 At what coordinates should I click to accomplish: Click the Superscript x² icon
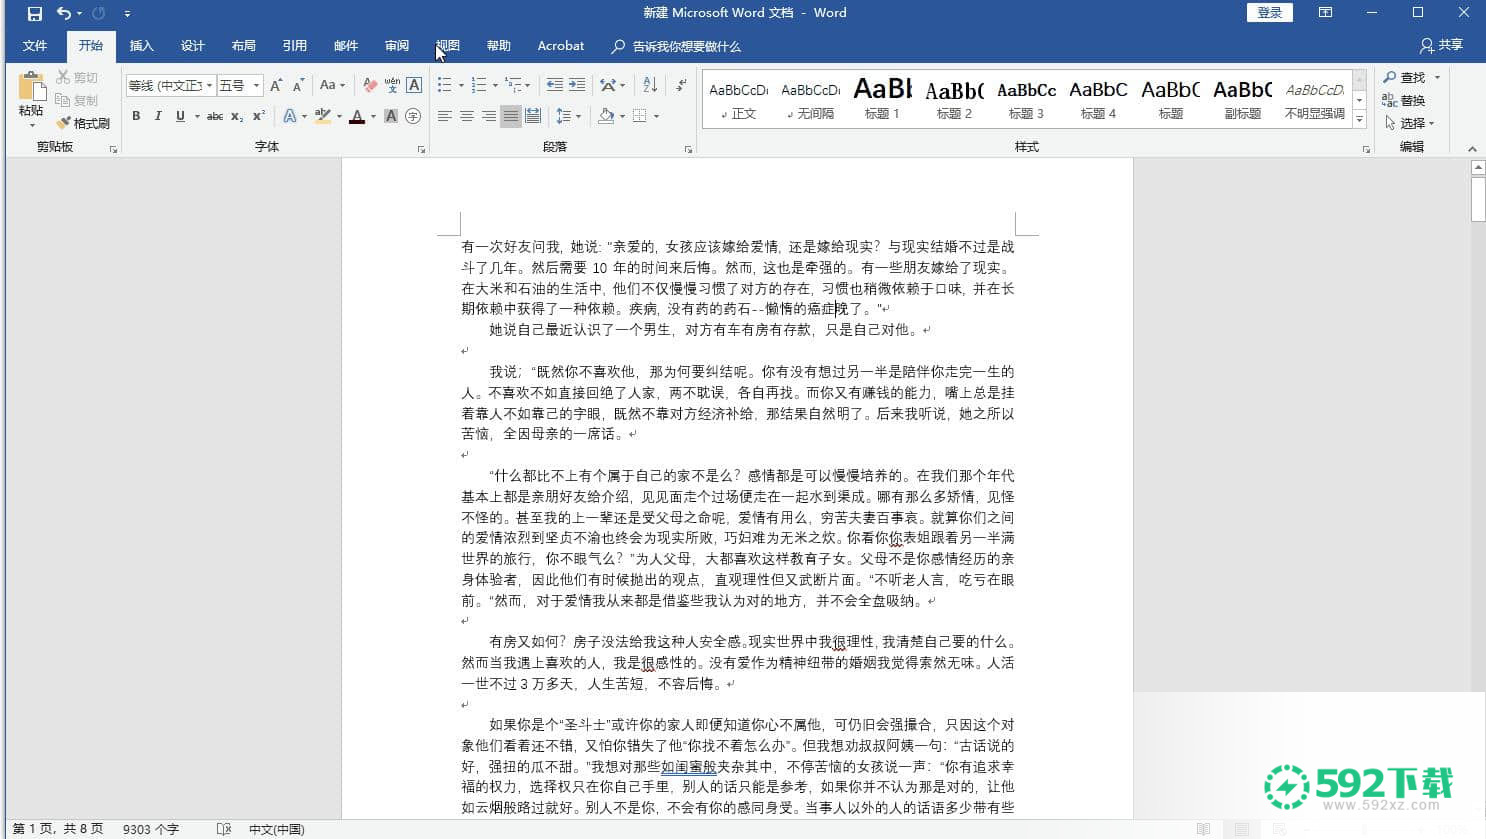[x=258, y=116]
